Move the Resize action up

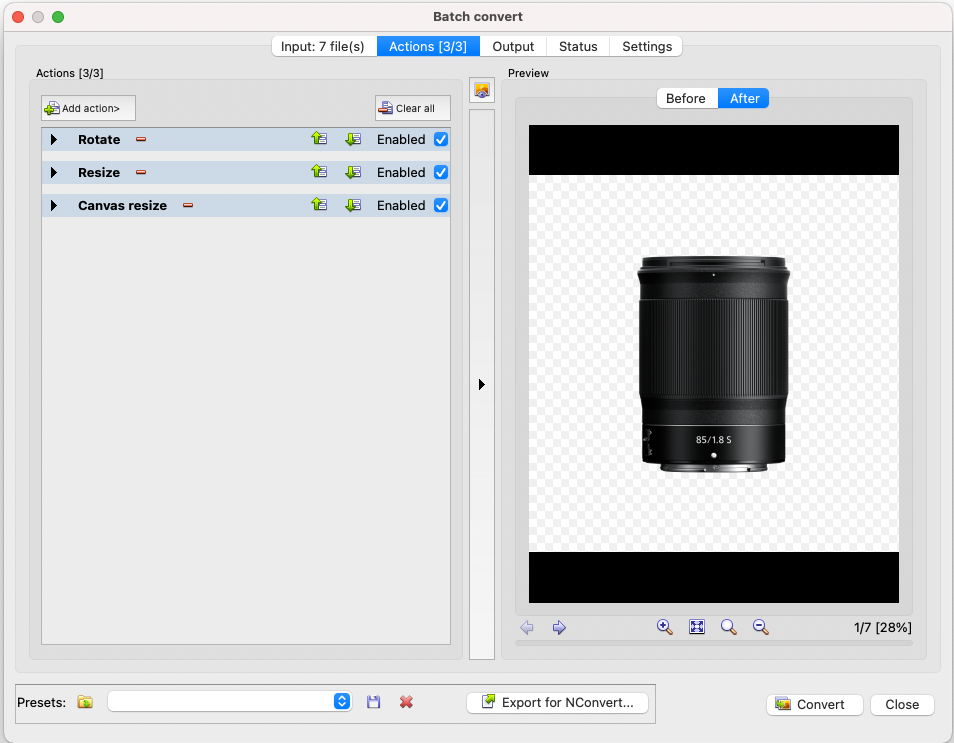click(319, 173)
